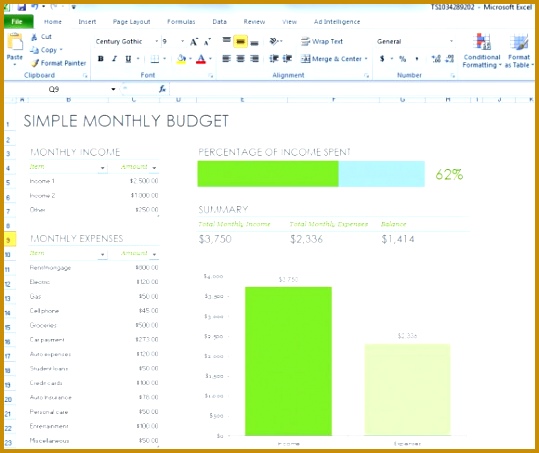
Task: Select the 62% income spent progress bar
Action: [x=311, y=174]
